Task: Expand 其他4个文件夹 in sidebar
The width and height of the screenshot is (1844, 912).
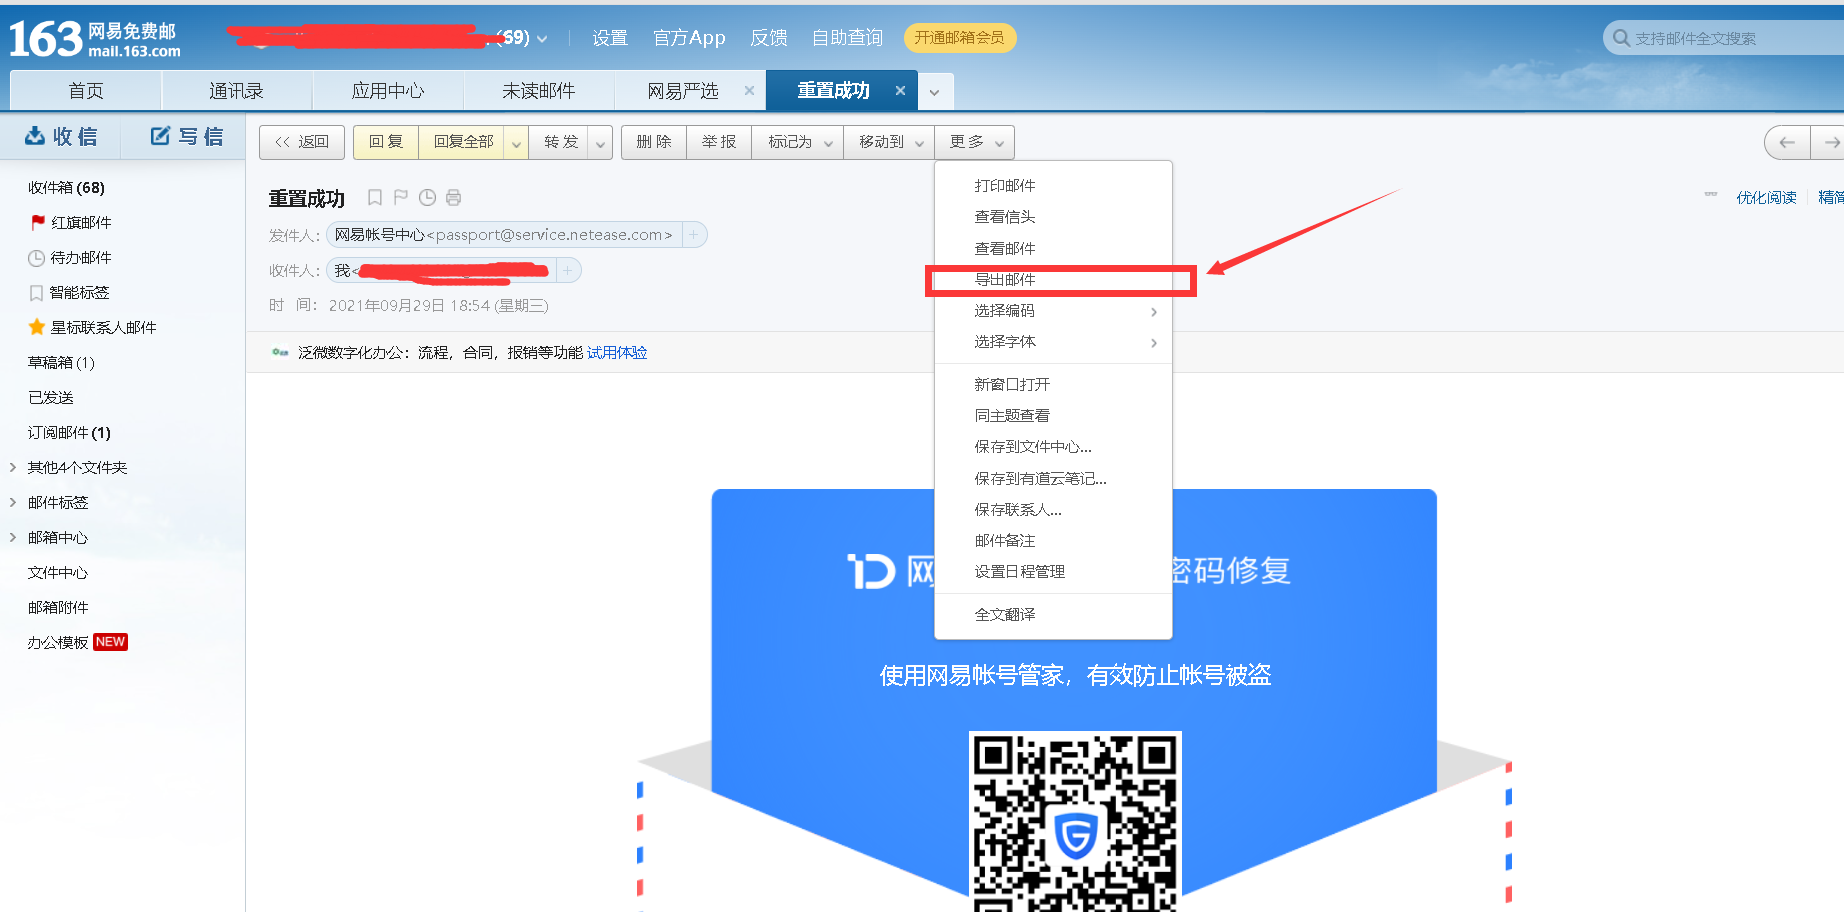Action: pyautogui.click(x=13, y=467)
